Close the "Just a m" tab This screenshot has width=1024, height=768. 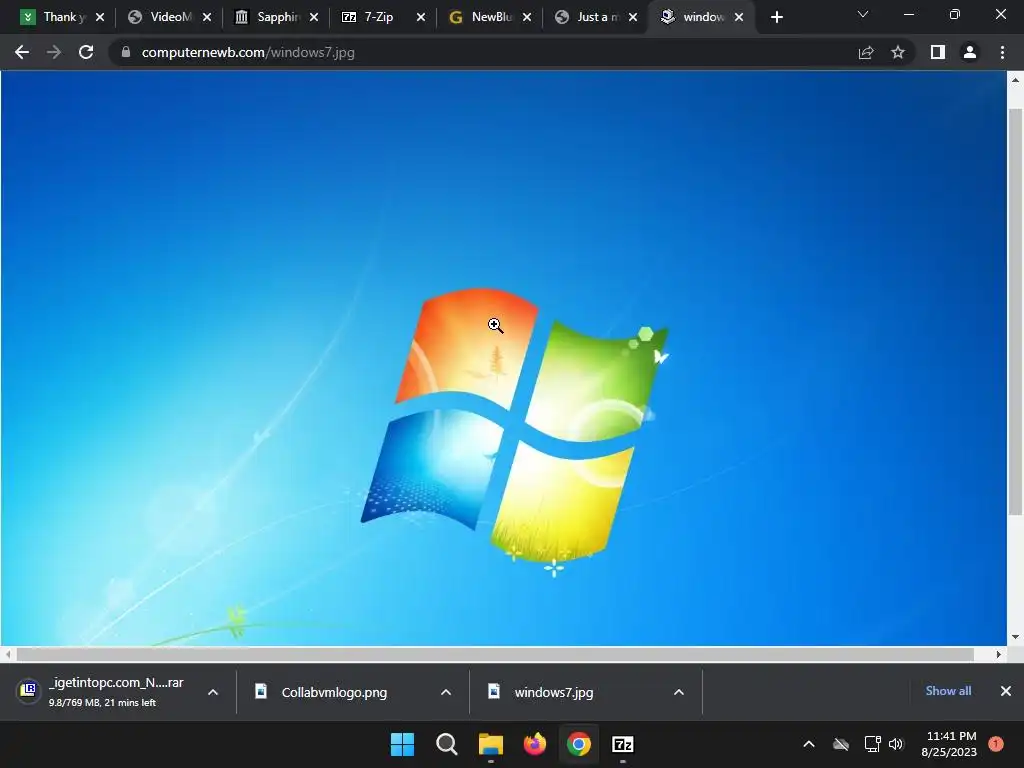(633, 18)
